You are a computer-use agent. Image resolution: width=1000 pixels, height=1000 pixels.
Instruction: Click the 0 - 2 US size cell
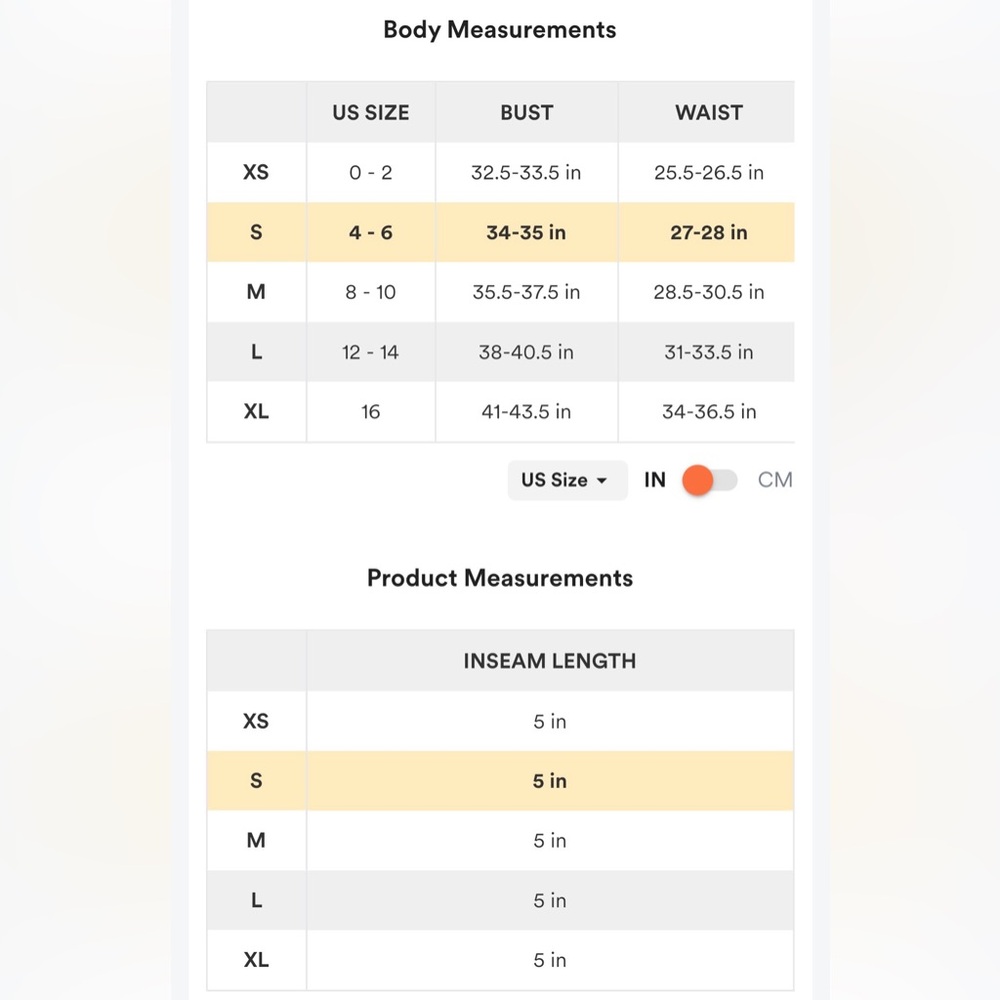pyautogui.click(x=371, y=173)
